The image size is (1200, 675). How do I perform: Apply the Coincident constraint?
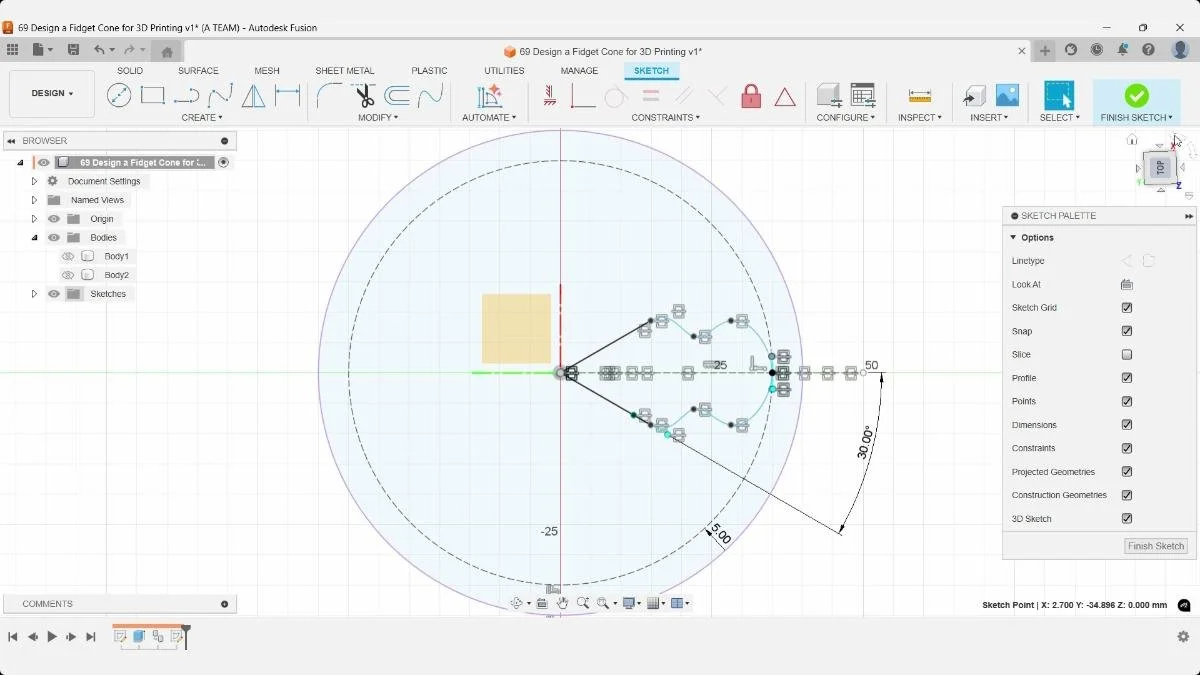582,96
